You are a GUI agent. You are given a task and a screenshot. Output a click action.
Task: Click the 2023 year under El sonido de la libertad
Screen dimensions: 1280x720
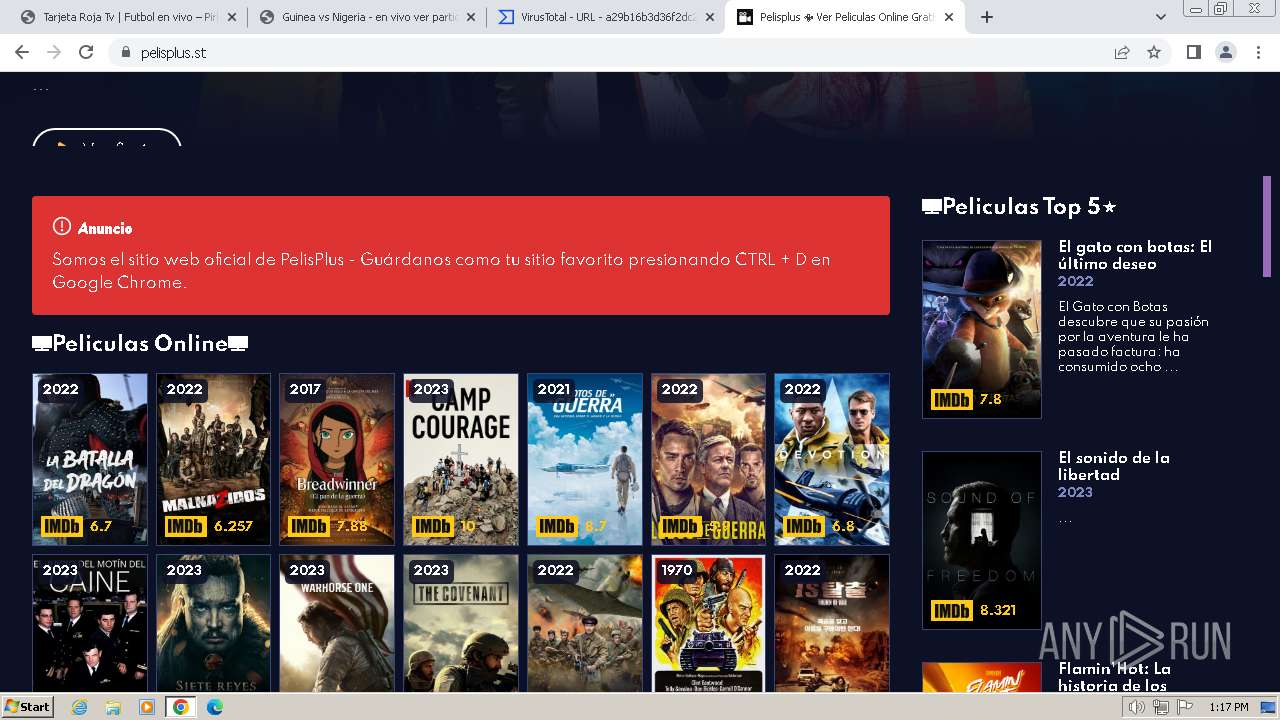click(1076, 492)
